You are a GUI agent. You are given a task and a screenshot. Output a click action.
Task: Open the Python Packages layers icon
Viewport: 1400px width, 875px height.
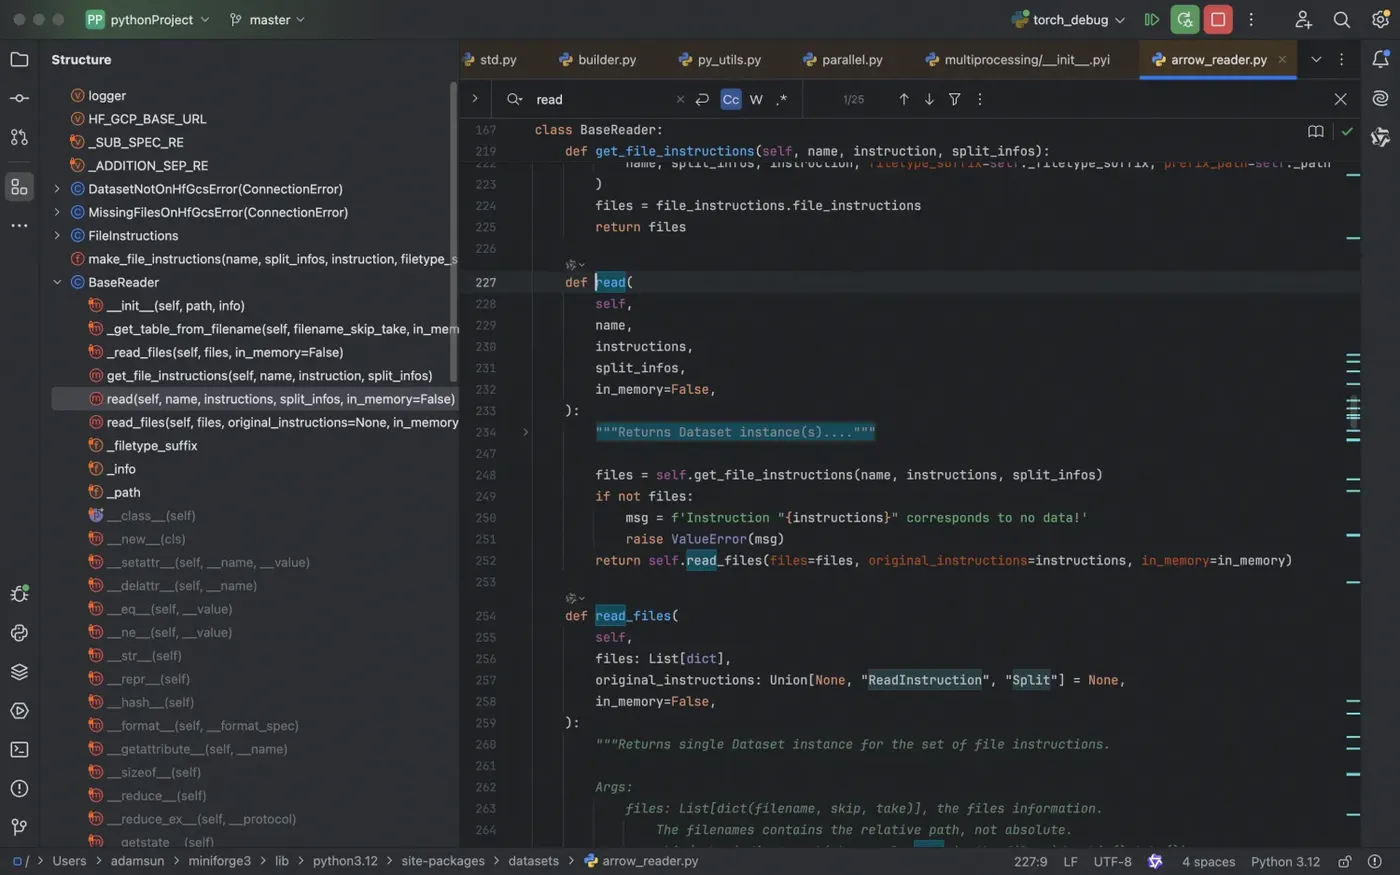19,672
